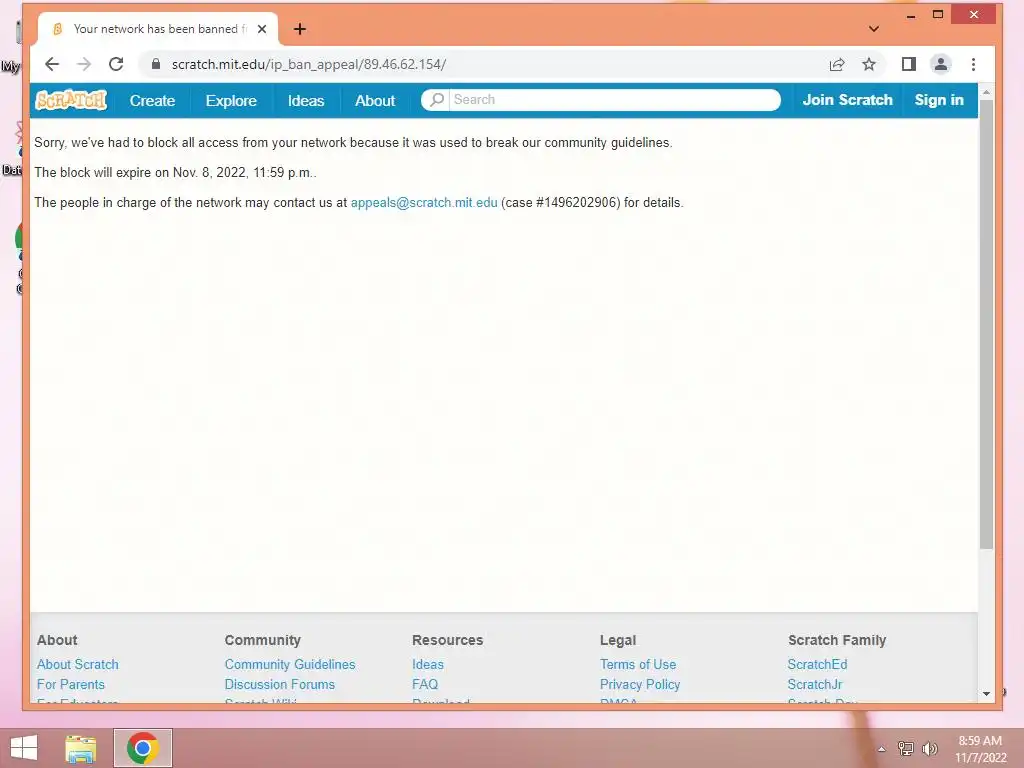Open the network tray icon
The height and width of the screenshot is (768, 1024).
pyautogui.click(x=906, y=748)
